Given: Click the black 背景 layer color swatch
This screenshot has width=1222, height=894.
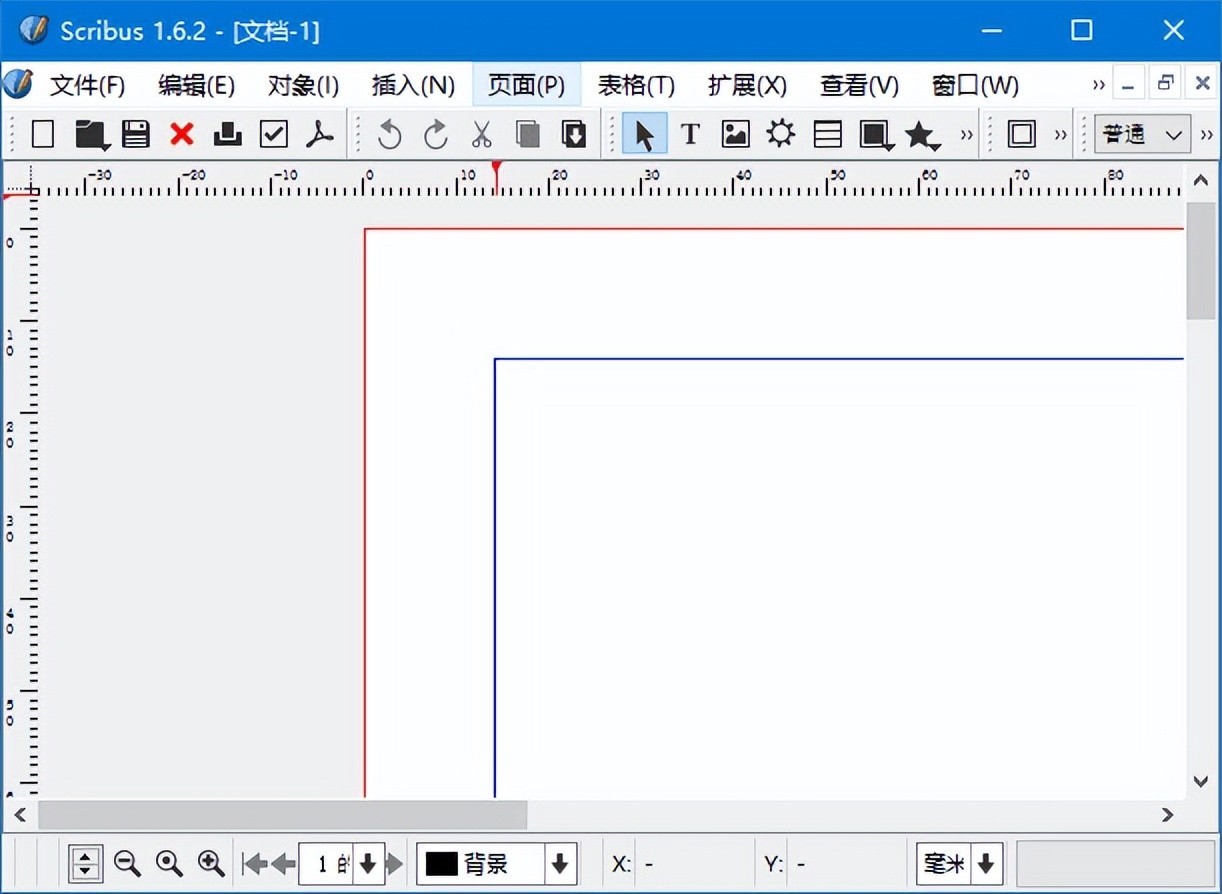Looking at the screenshot, I should 441,864.
